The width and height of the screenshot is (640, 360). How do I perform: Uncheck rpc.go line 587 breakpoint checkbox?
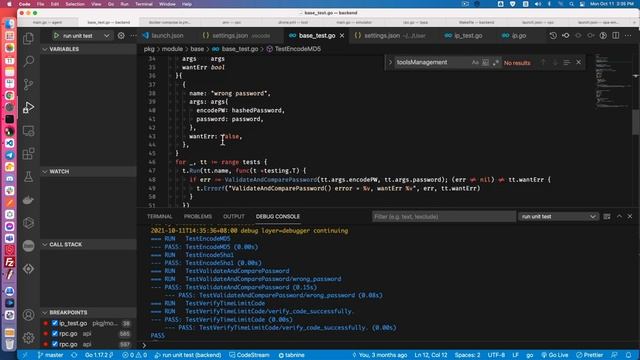pyautogui.click(x=55, y=344)
